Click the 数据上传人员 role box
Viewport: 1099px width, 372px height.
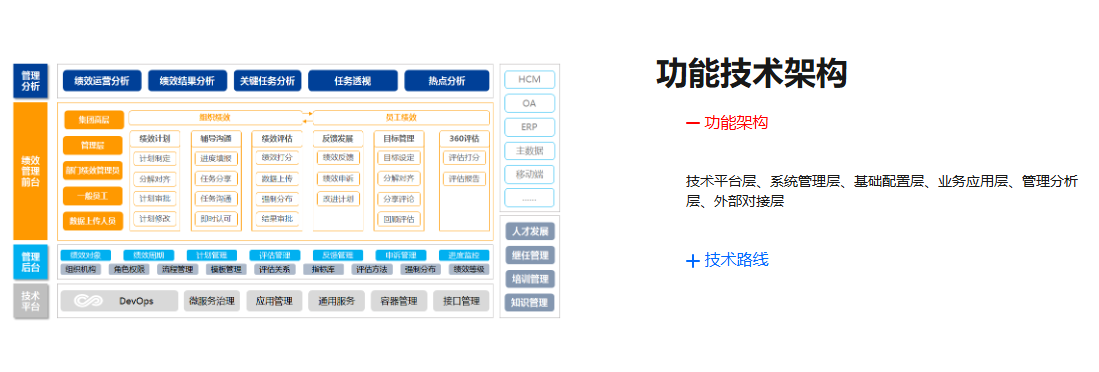point(93,221)
